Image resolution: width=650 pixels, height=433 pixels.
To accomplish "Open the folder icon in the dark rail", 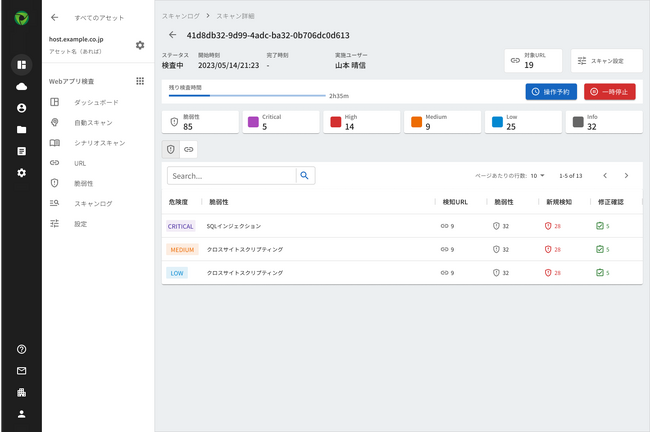I will pyautogui.click(x=21, y=130).
